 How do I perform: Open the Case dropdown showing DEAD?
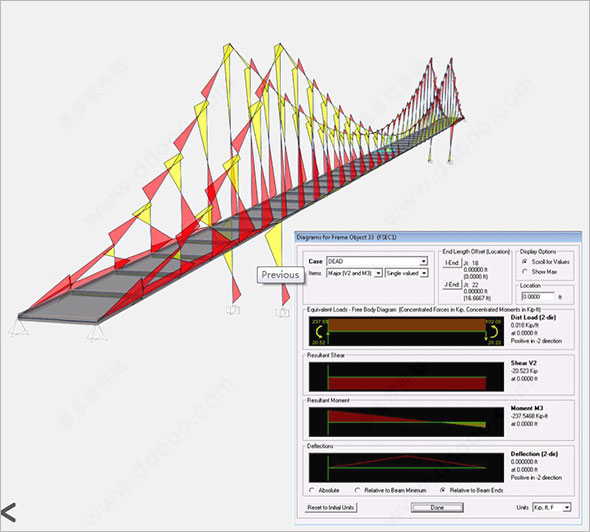click(377, 261)
